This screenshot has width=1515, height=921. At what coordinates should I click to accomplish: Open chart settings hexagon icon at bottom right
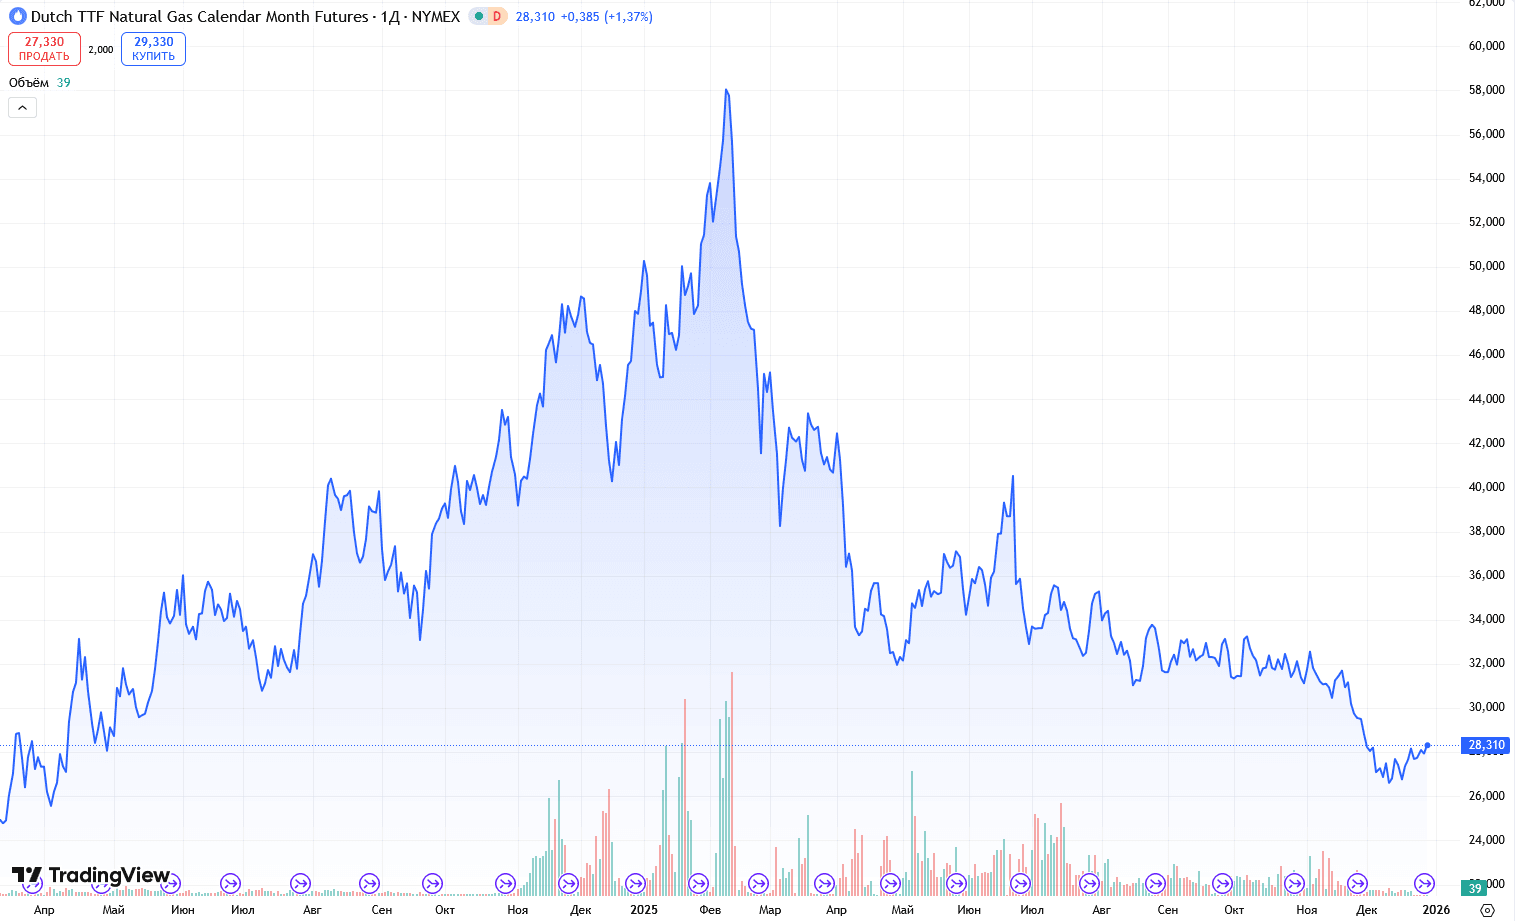[x=1487, y=909]
